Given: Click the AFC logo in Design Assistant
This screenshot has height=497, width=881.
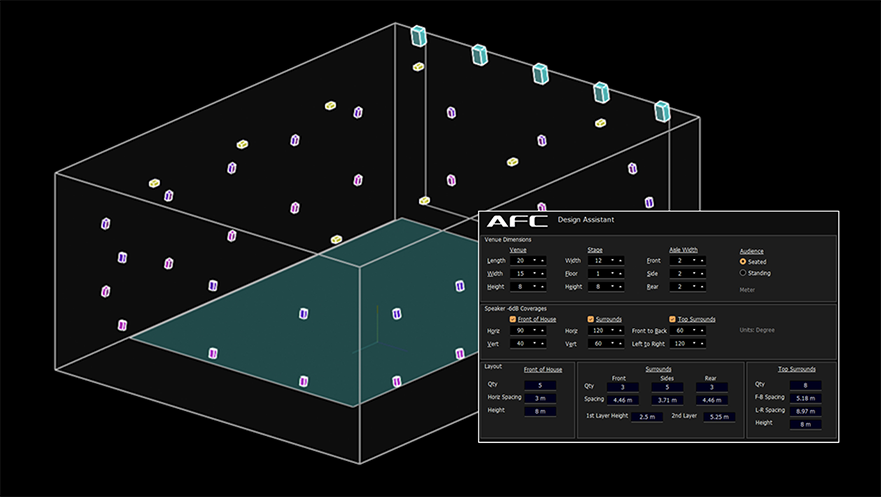Looking at the screenshot, I should pos(517,221).
